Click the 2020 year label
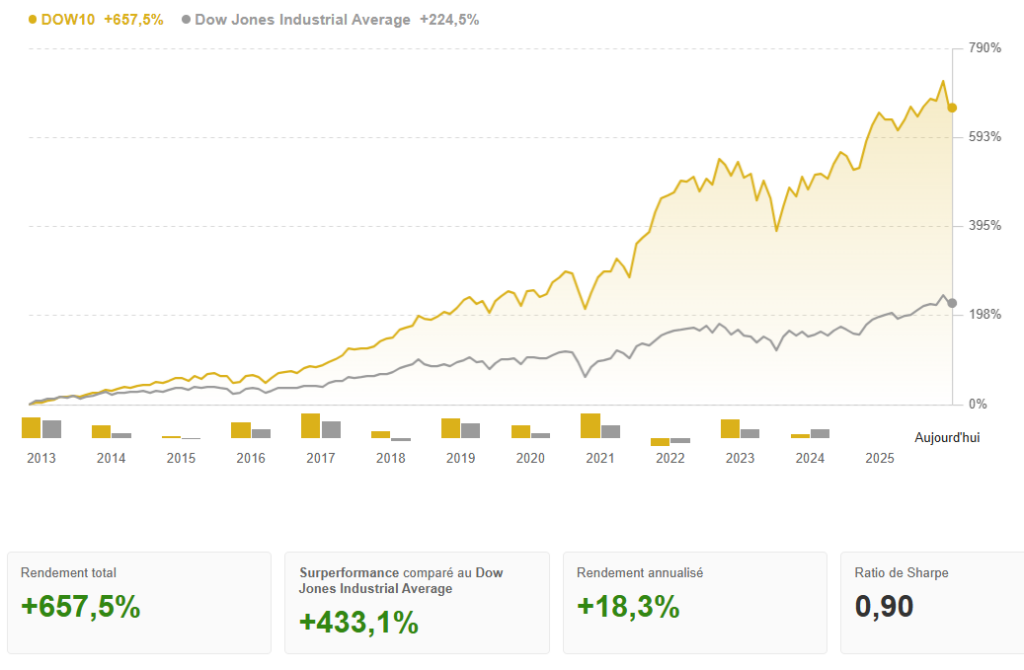 point(530,459)
